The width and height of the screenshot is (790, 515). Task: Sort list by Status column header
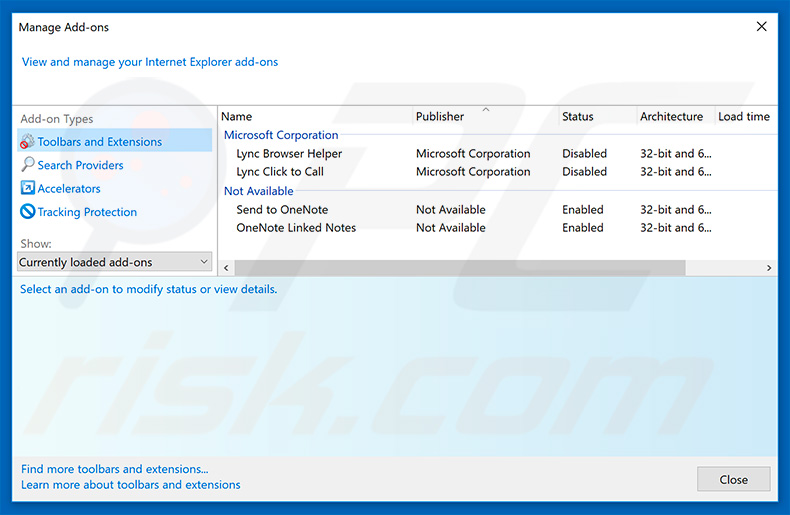coord(577,117)
